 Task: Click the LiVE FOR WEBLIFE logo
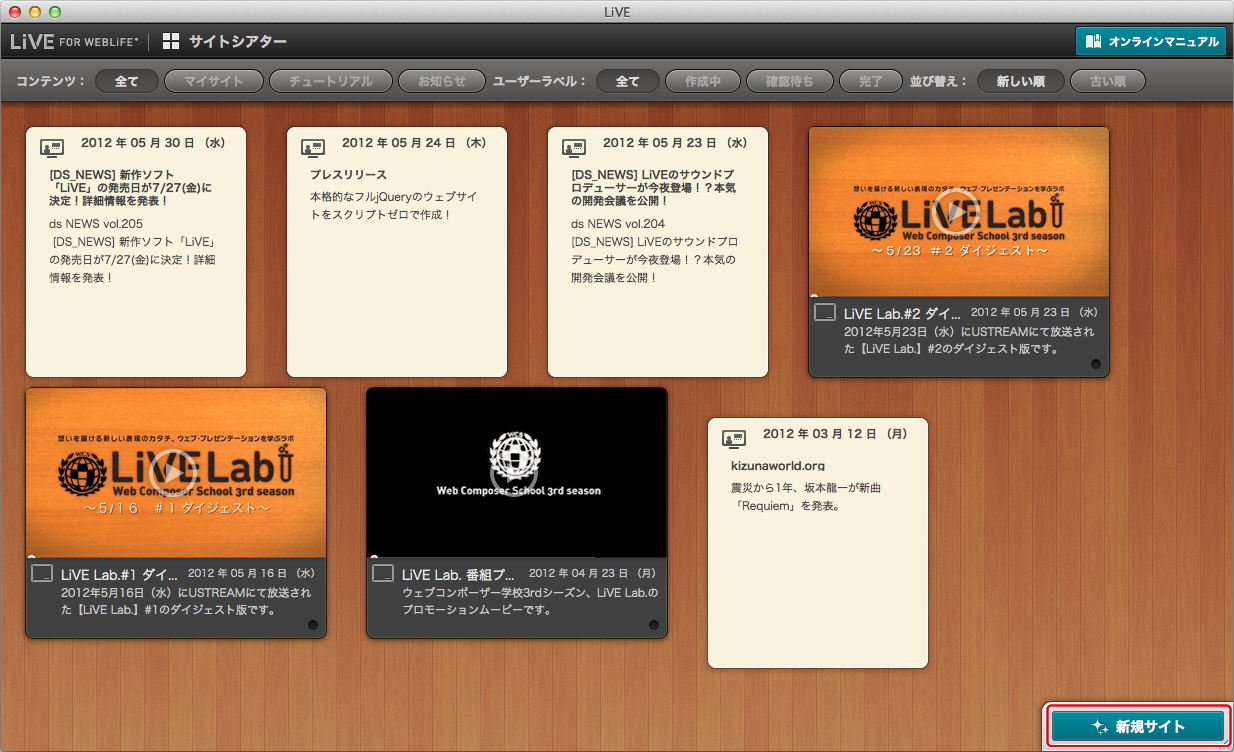click(x=76, y=41)
